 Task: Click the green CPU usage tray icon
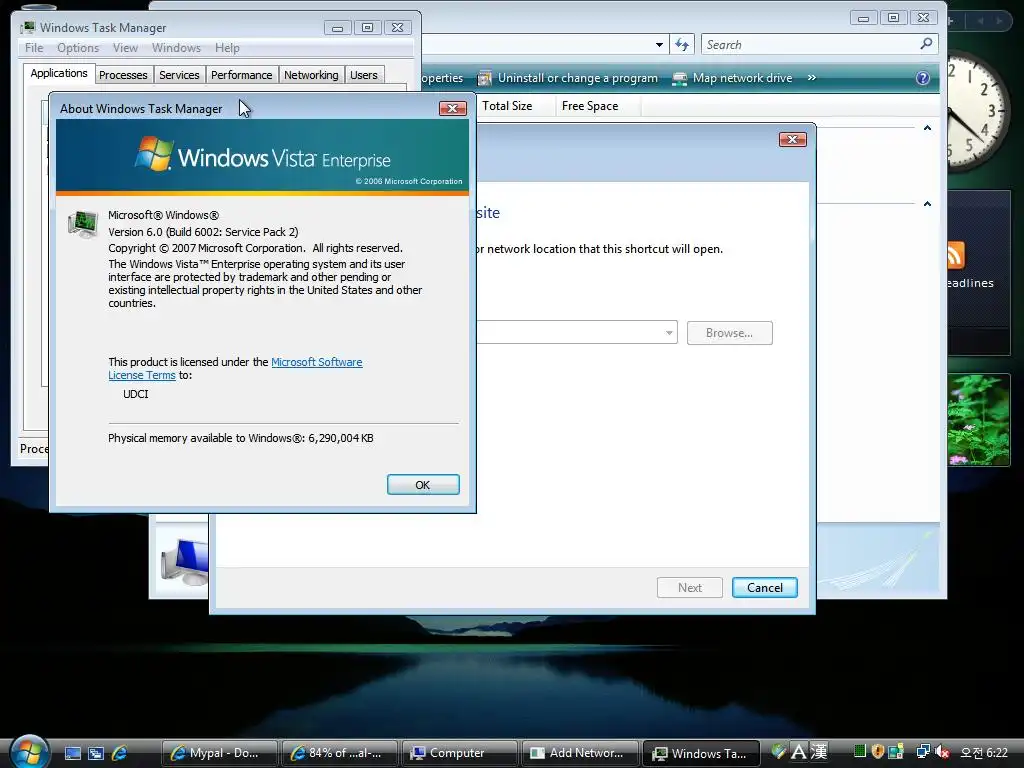860,752
